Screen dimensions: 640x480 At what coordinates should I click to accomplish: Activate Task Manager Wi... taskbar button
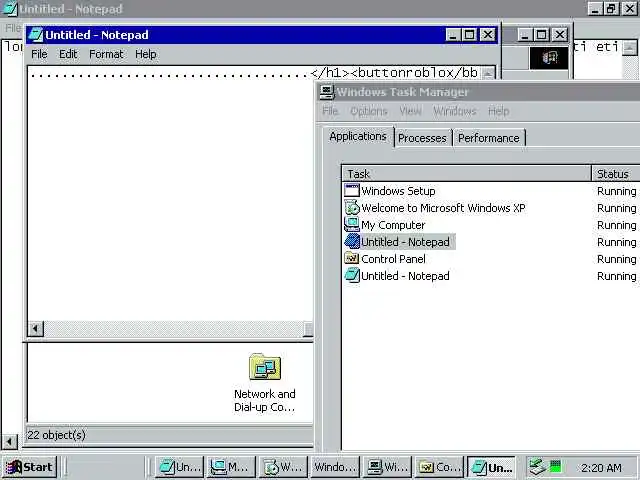click(387, 467)
